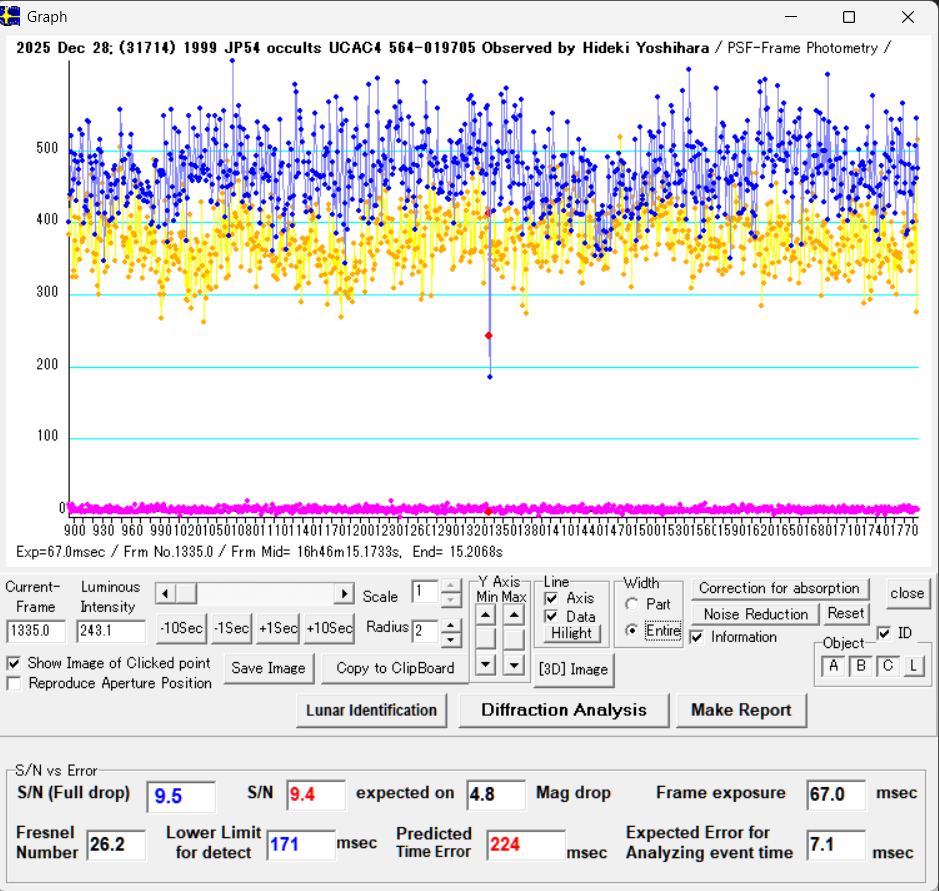
Task: Click the Lunar Identification button
Action: click(x=372, y=710)
